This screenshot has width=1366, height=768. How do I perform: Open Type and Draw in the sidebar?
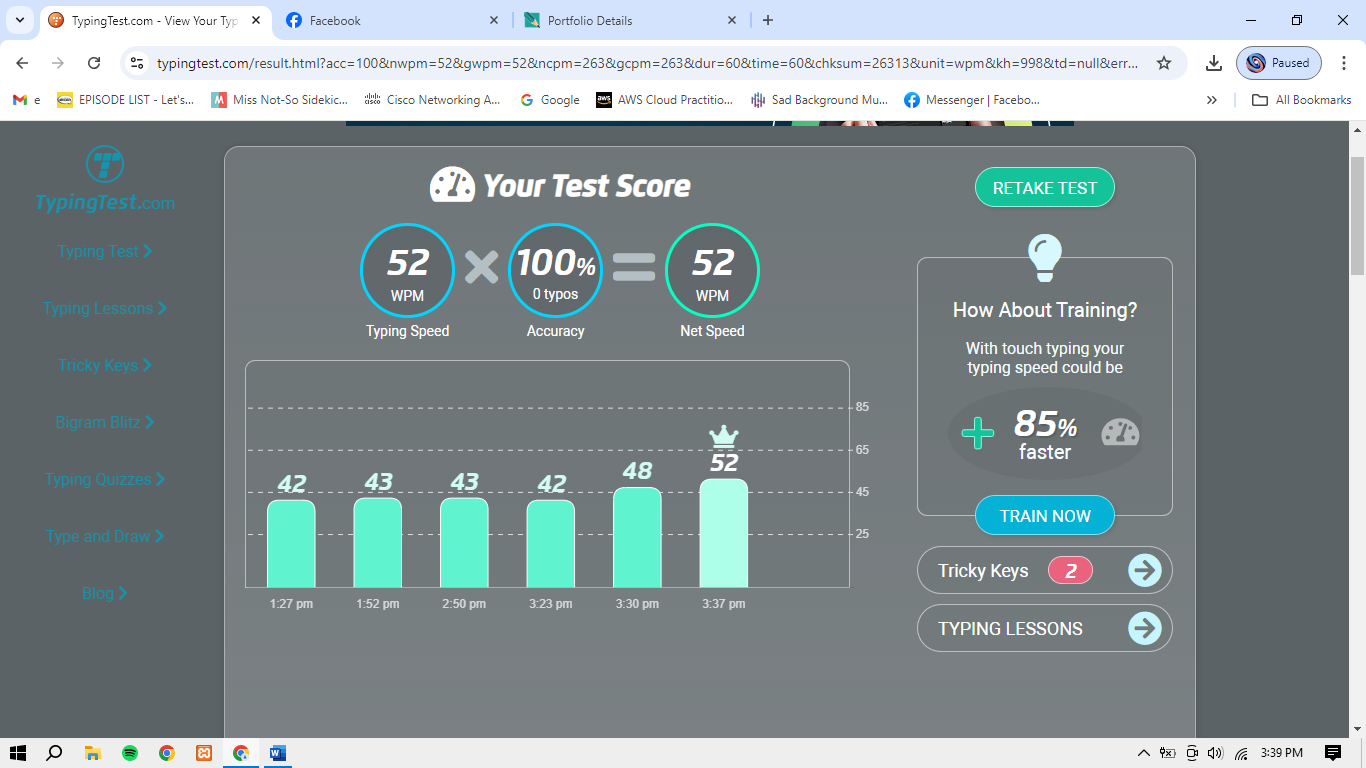[x=105, y=537]
